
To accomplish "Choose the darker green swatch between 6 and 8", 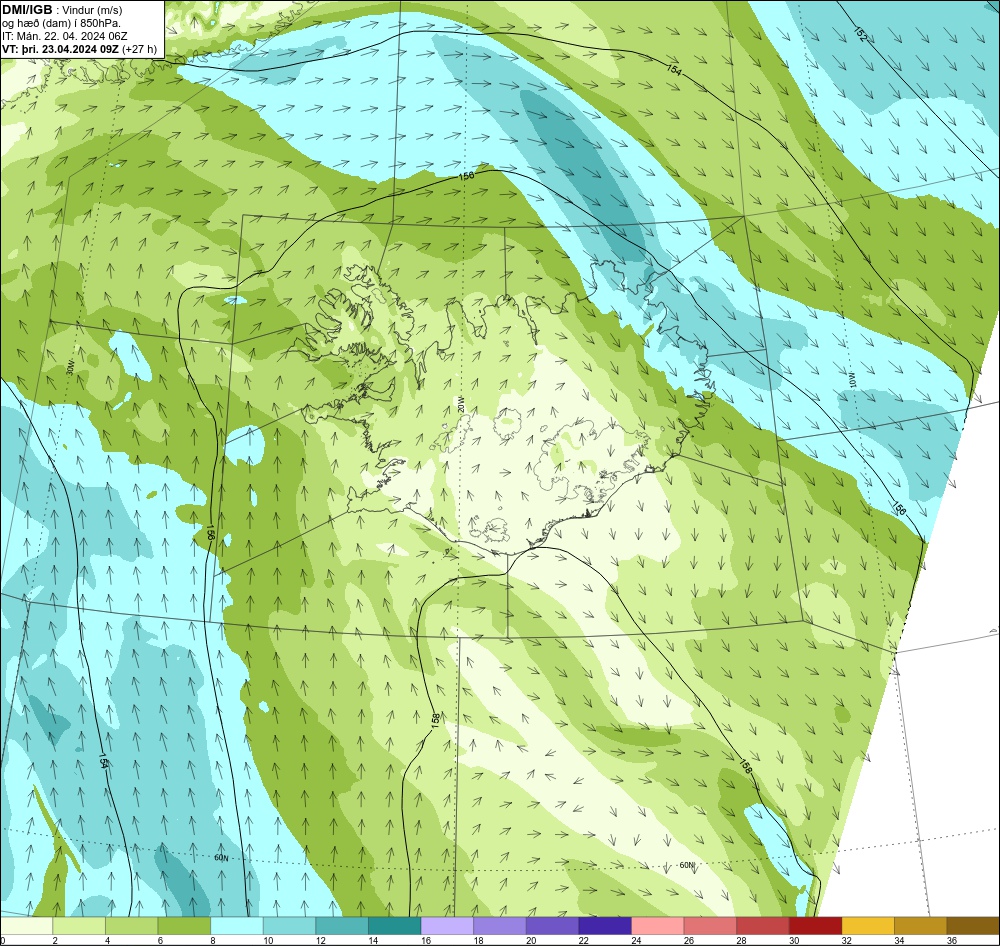I will [x=184, y=926].
